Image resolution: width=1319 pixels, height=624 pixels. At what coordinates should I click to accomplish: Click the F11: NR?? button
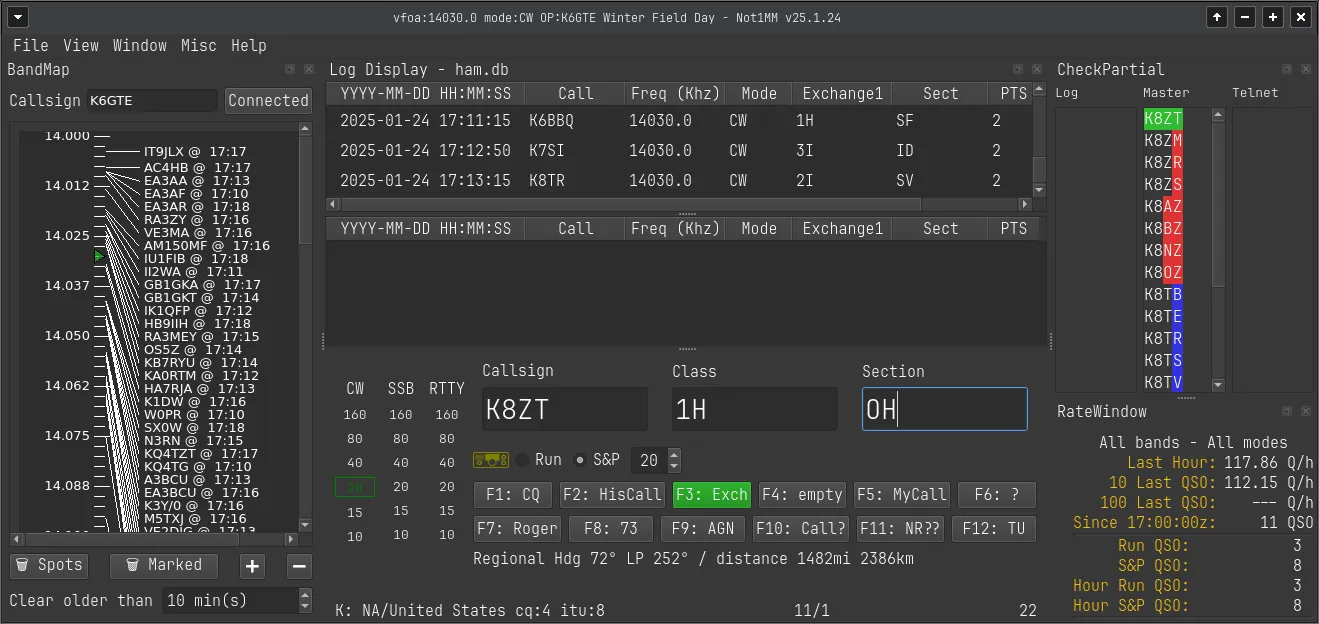(900, 529)
